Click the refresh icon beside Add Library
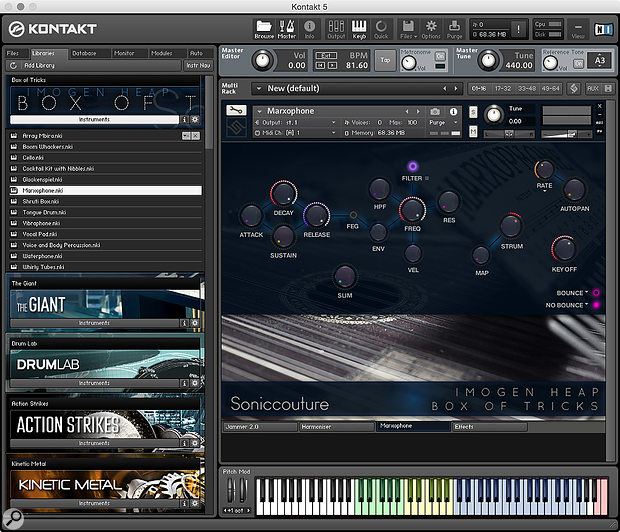The width and height of the screenshot is (620, 532). 13,65
